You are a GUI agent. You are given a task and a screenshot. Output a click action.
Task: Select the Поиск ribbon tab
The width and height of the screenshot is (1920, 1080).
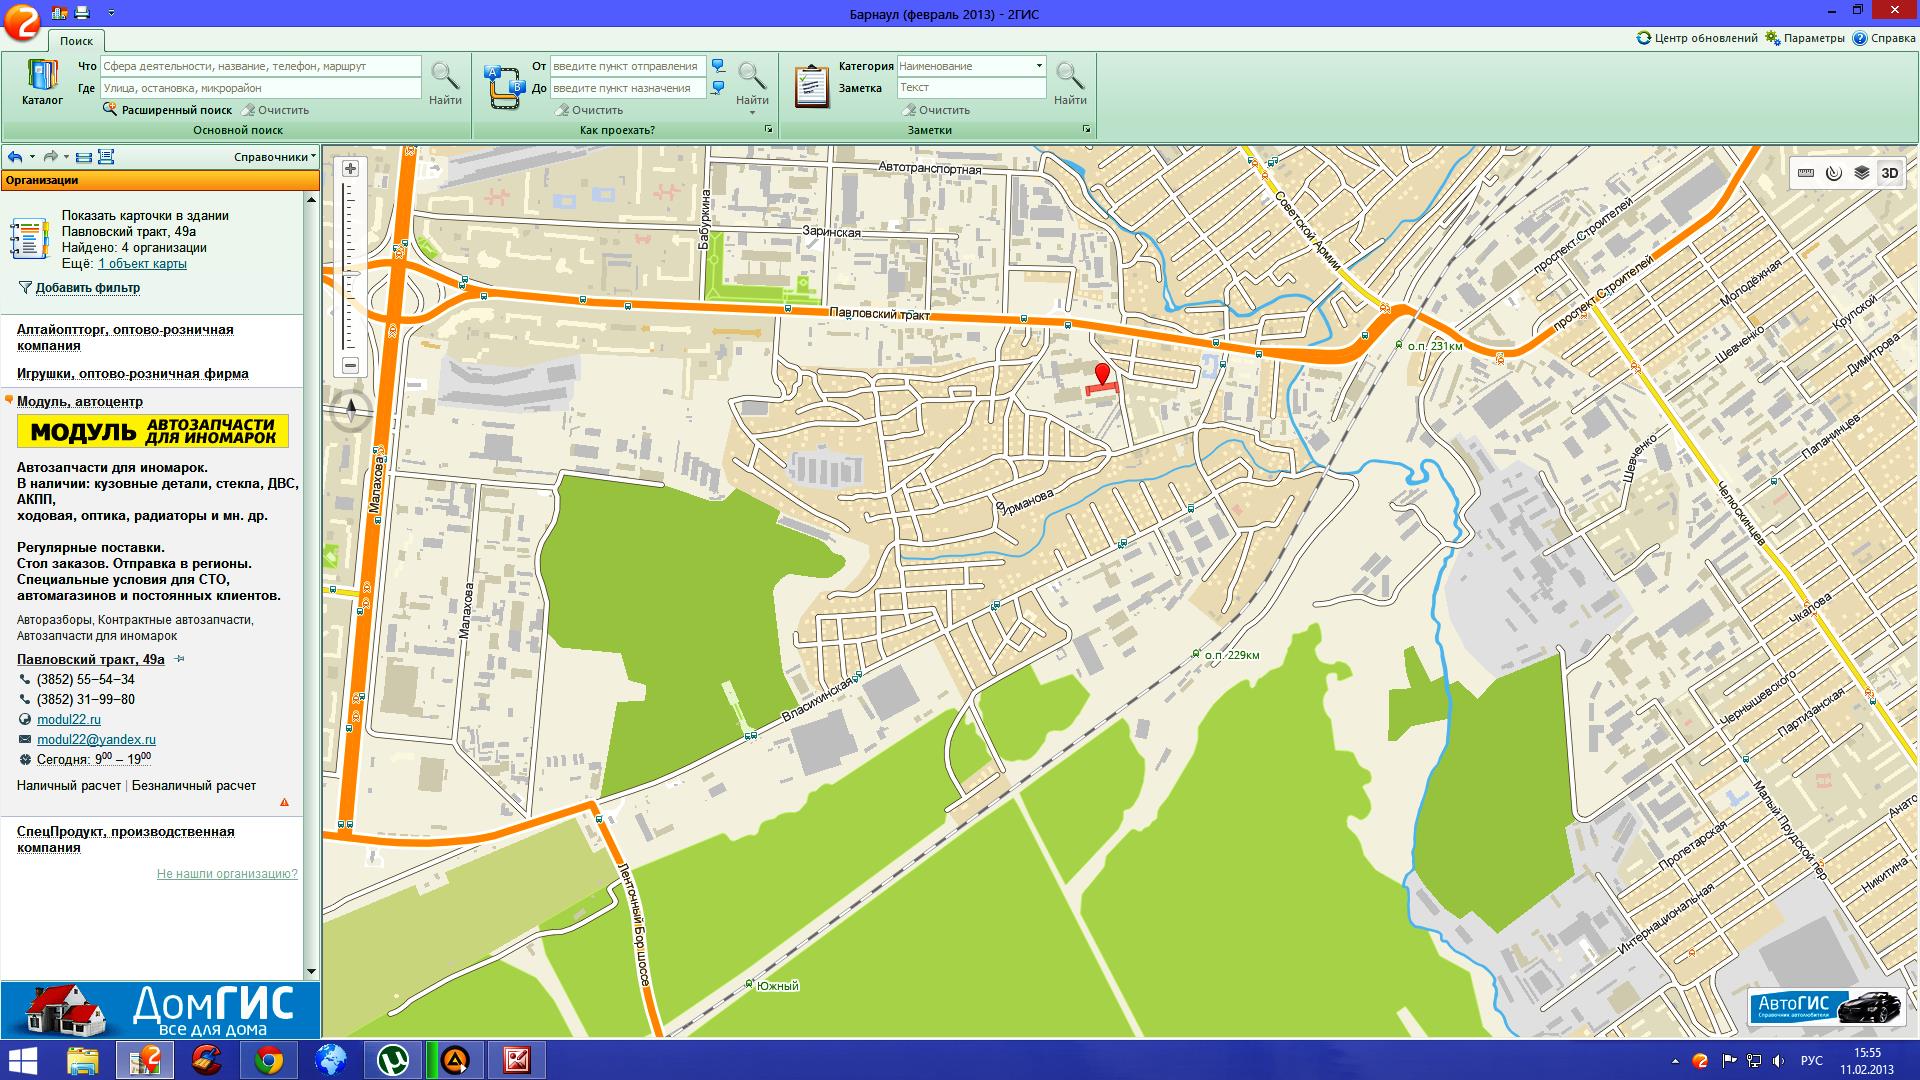coord(76,41)
